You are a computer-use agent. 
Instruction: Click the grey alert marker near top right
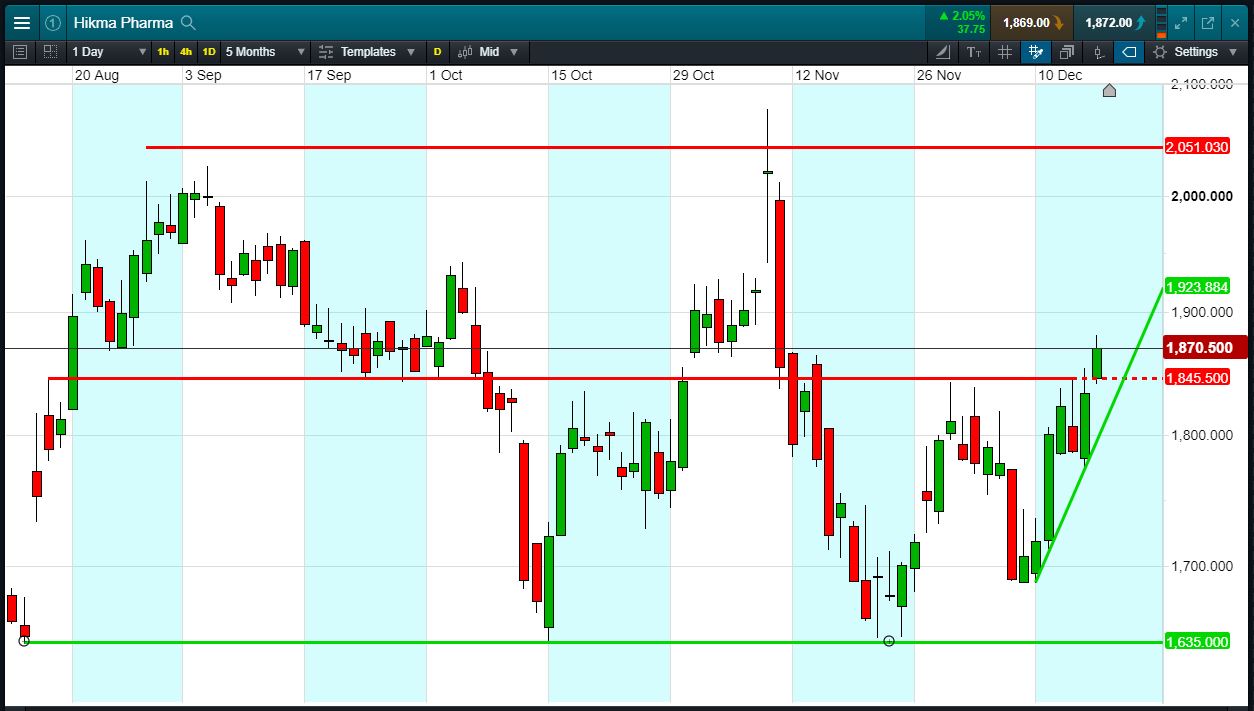point(1109,91)
